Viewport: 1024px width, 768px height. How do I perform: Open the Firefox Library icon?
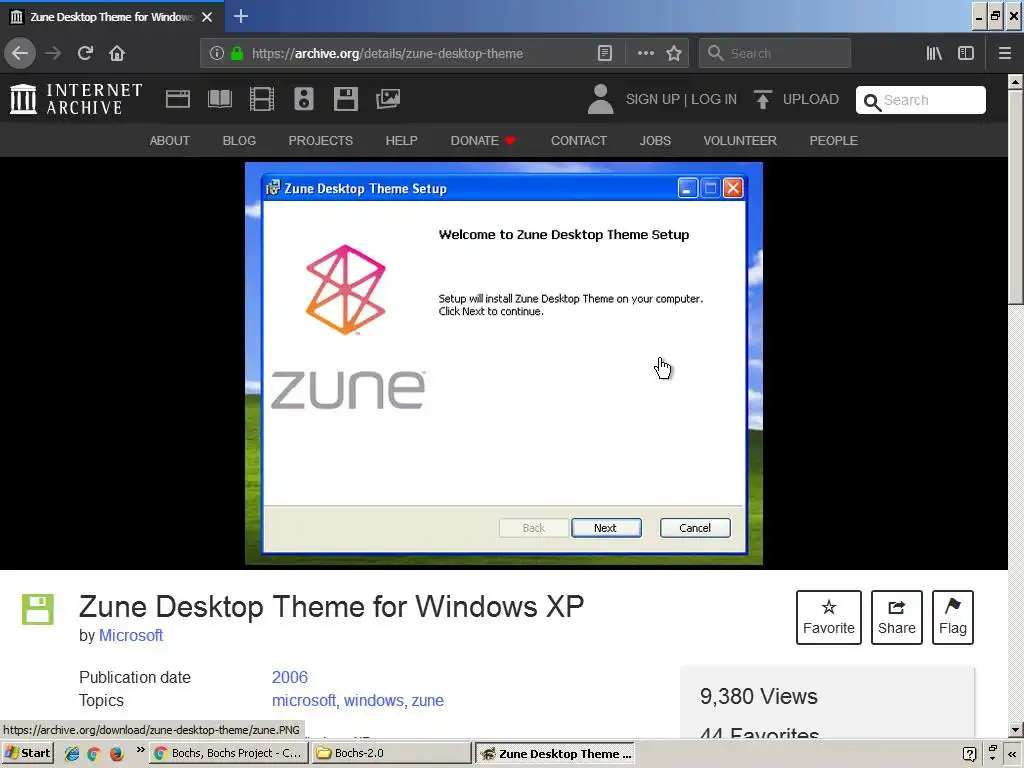tap(934, 53)
